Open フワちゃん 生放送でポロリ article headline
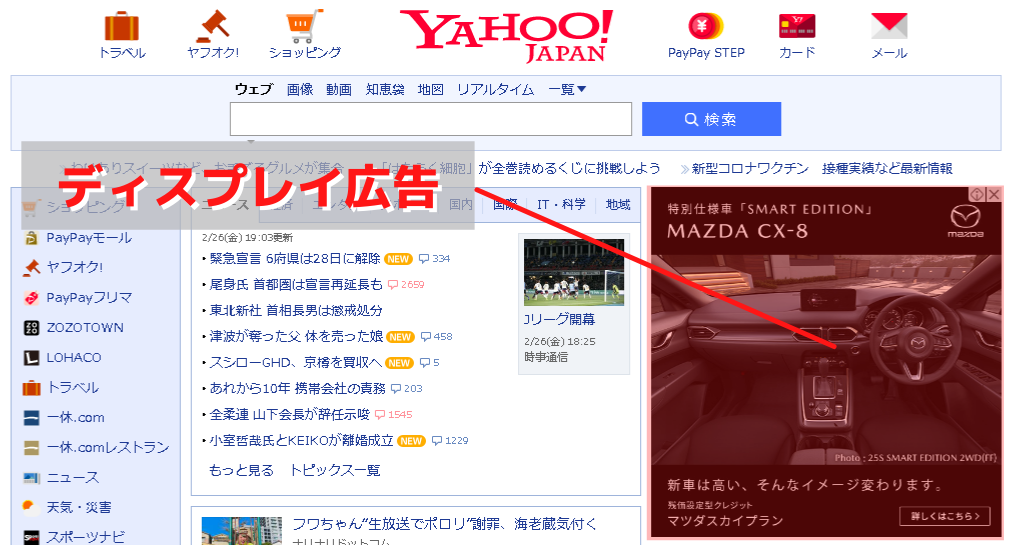This screenshot has height=545, width=1013. 444,524
